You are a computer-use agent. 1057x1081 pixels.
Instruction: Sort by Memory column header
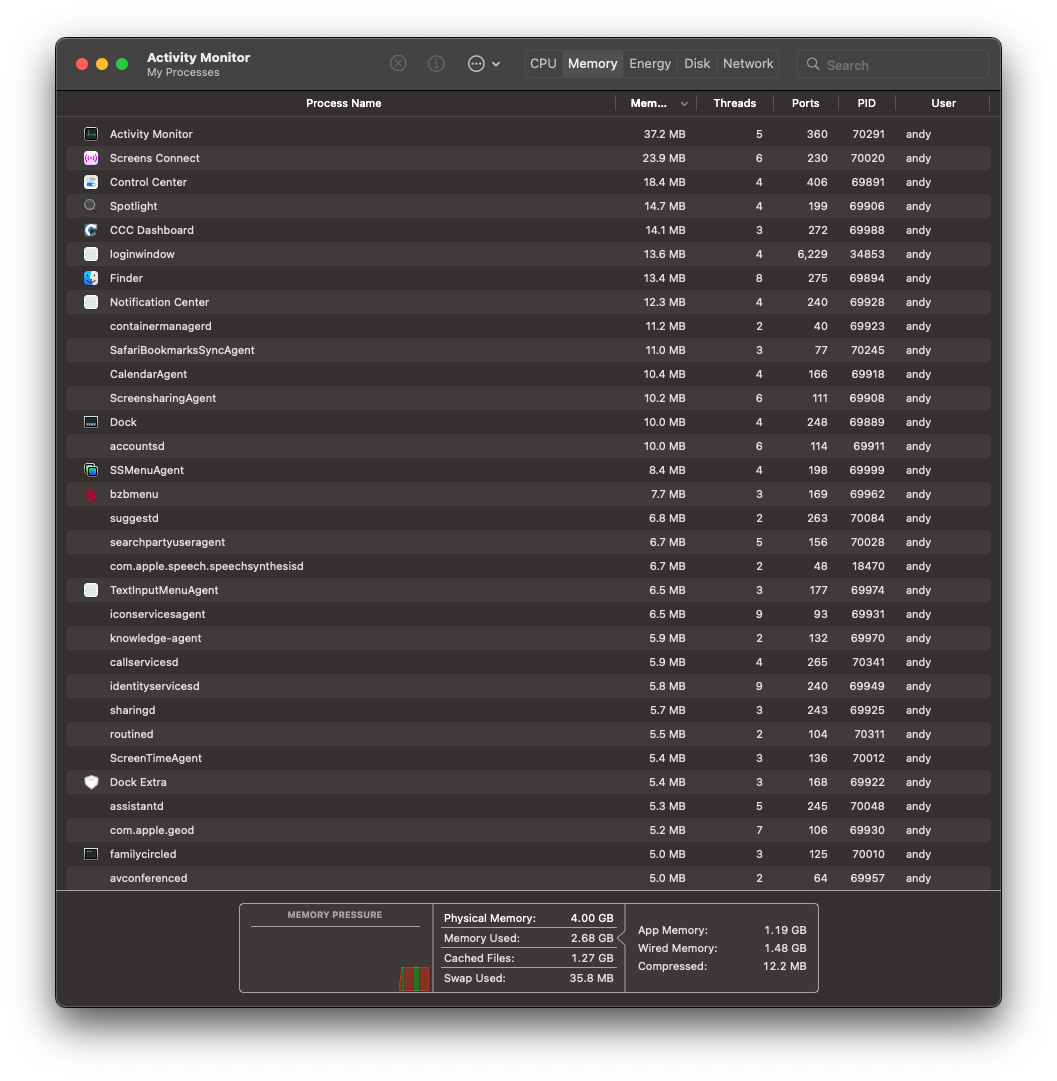(x=648, y=103)
